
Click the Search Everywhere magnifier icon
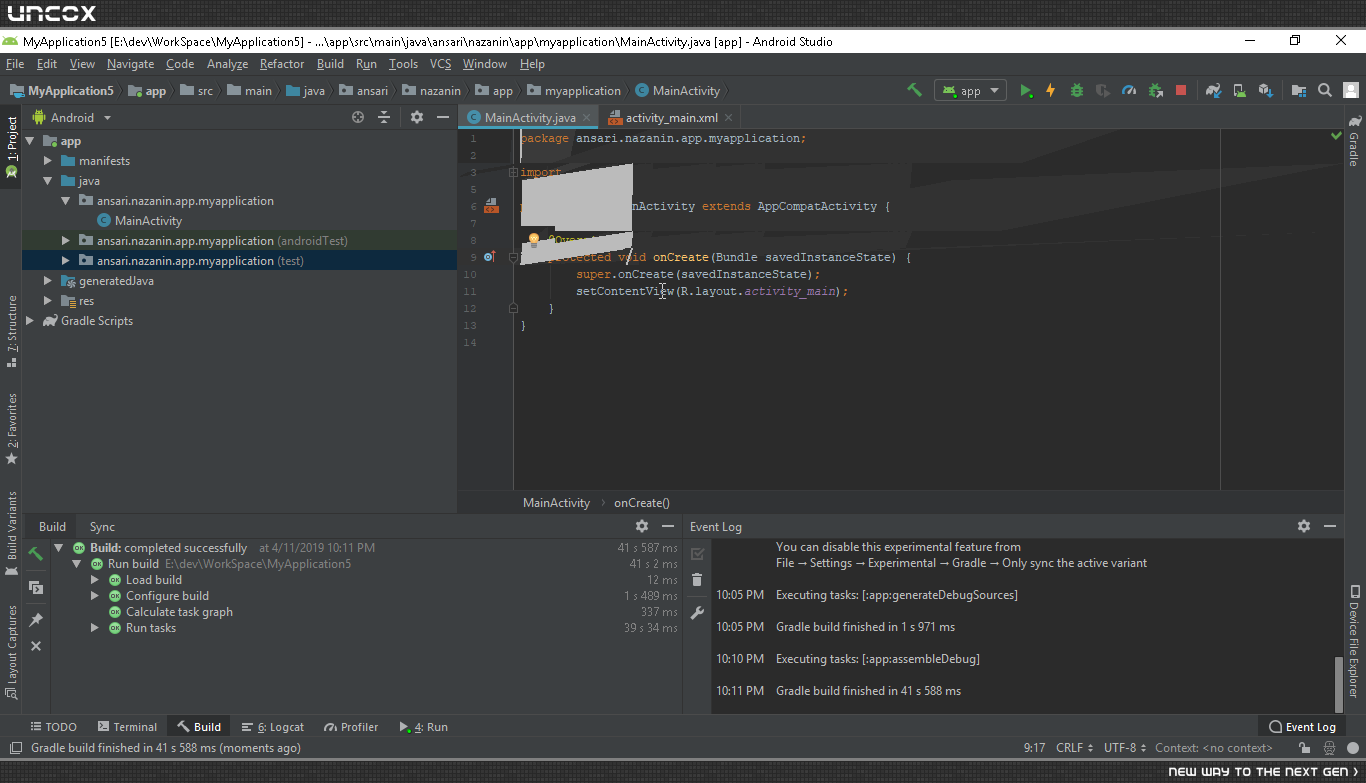[1325, 90]
